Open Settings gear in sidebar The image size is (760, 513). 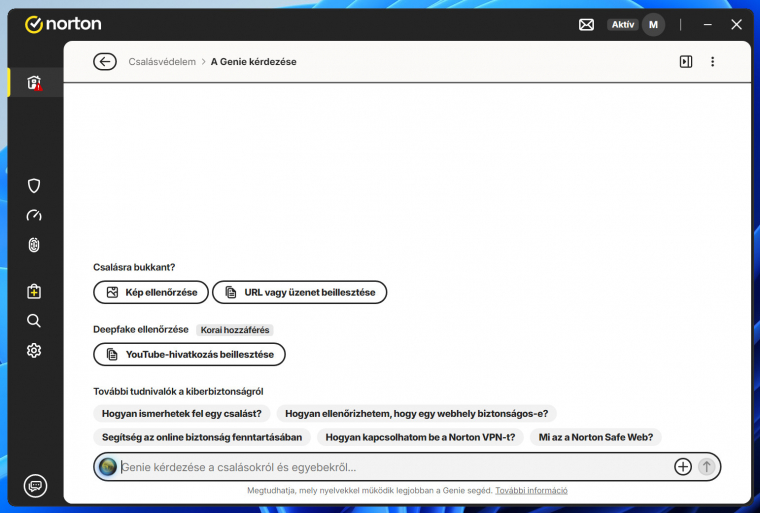[x=34, y=350]
